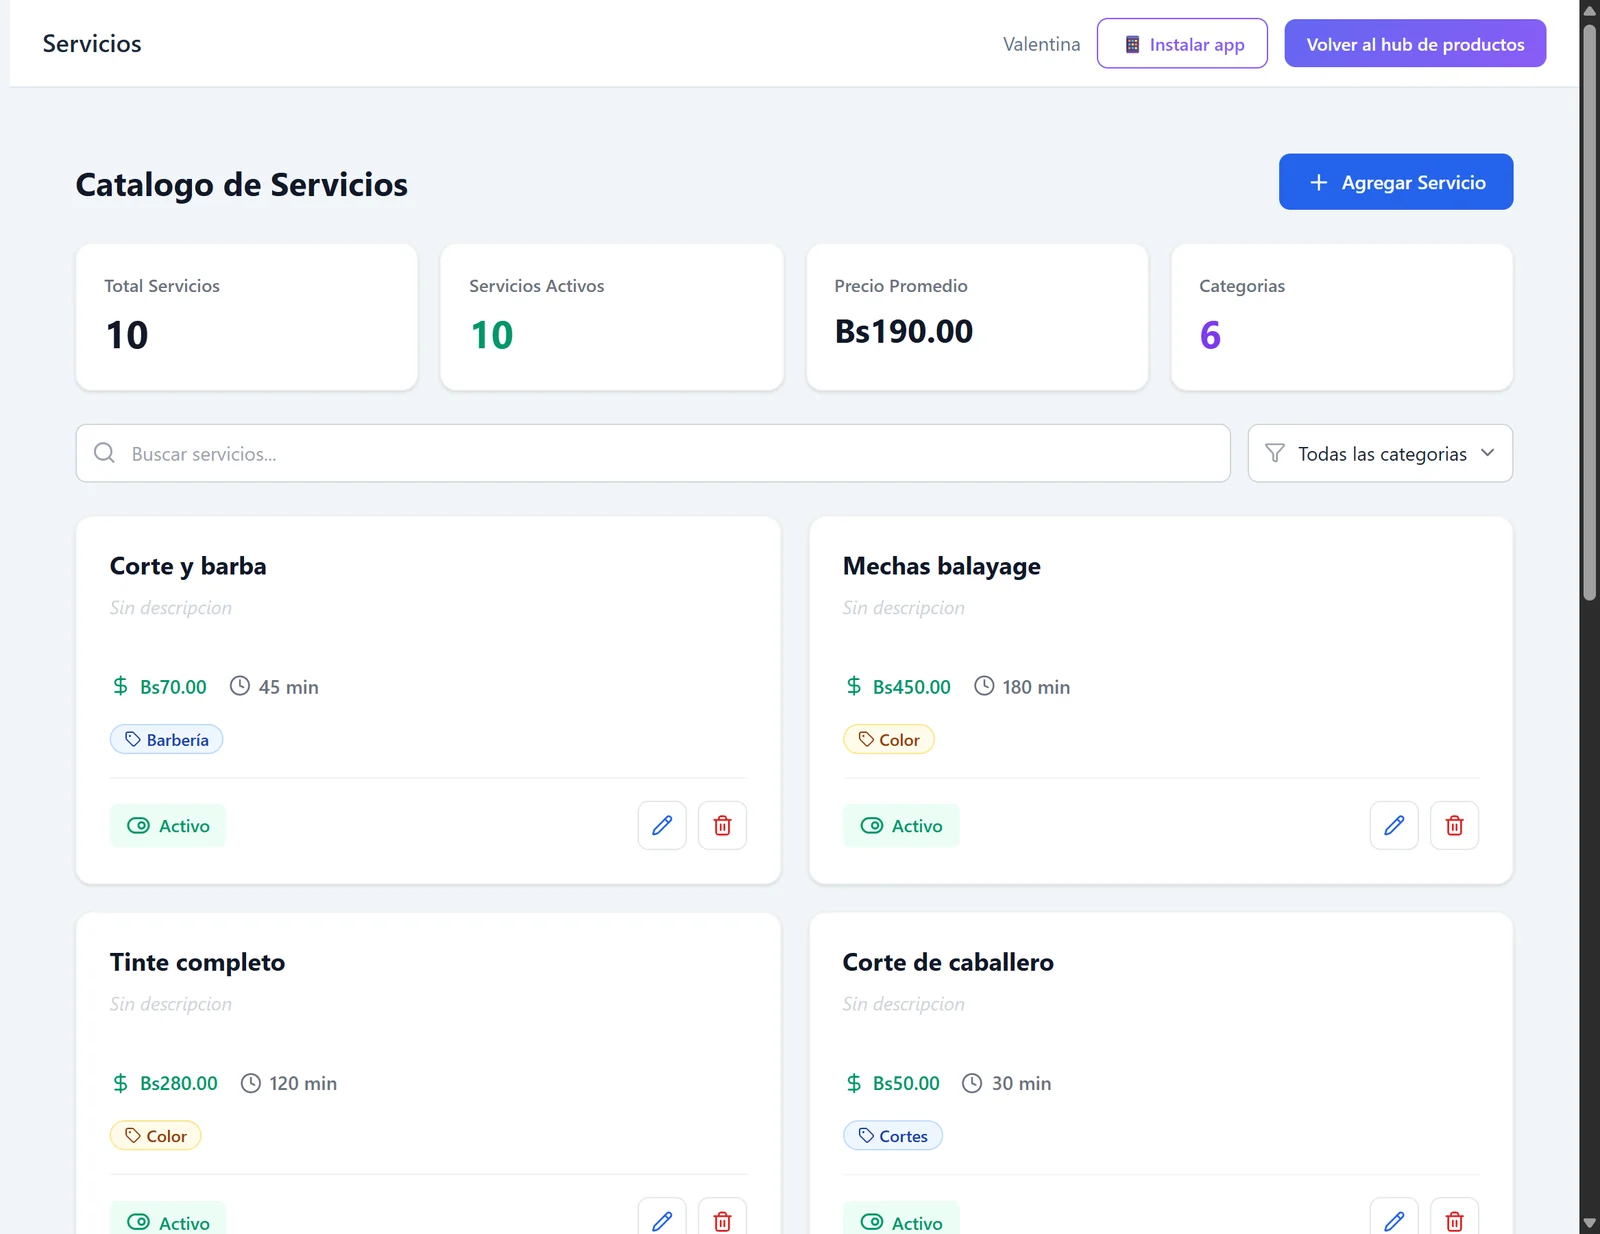The image size is (1600, 1234).
Task: Toggle Activo status for Corte y barba
Action: (168, 826)
